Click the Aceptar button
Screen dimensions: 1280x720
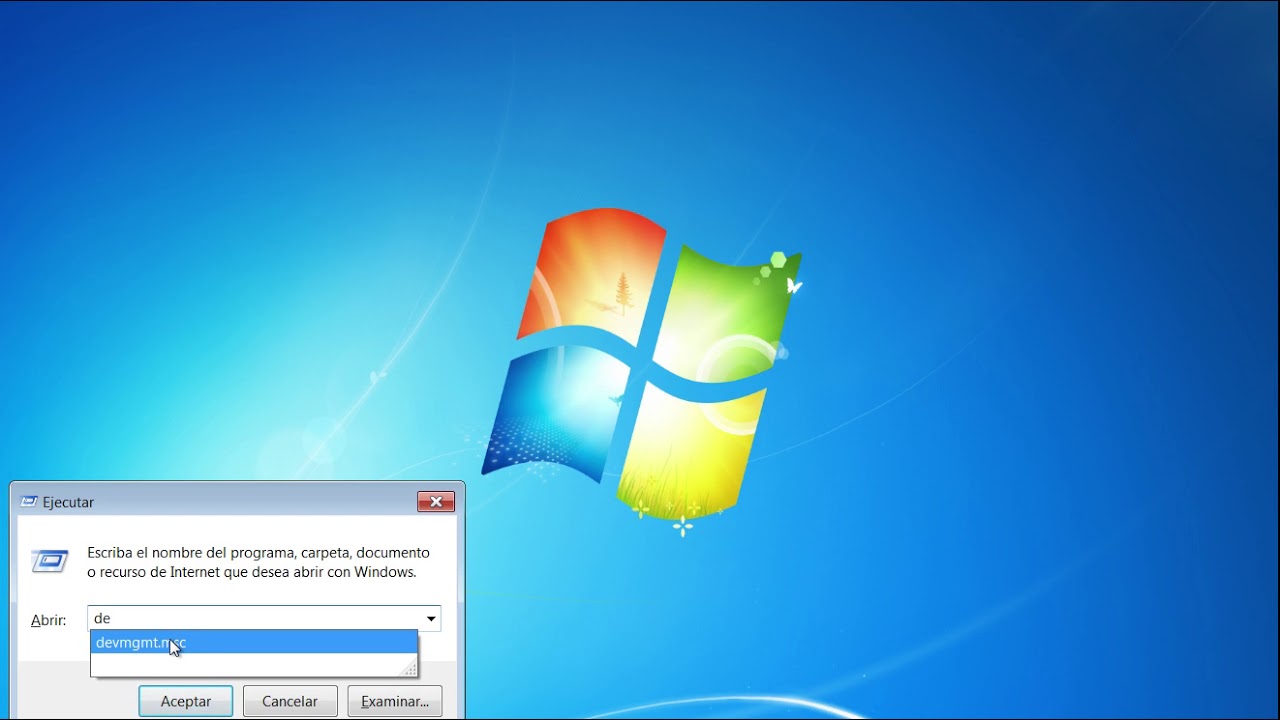(186, 701)
